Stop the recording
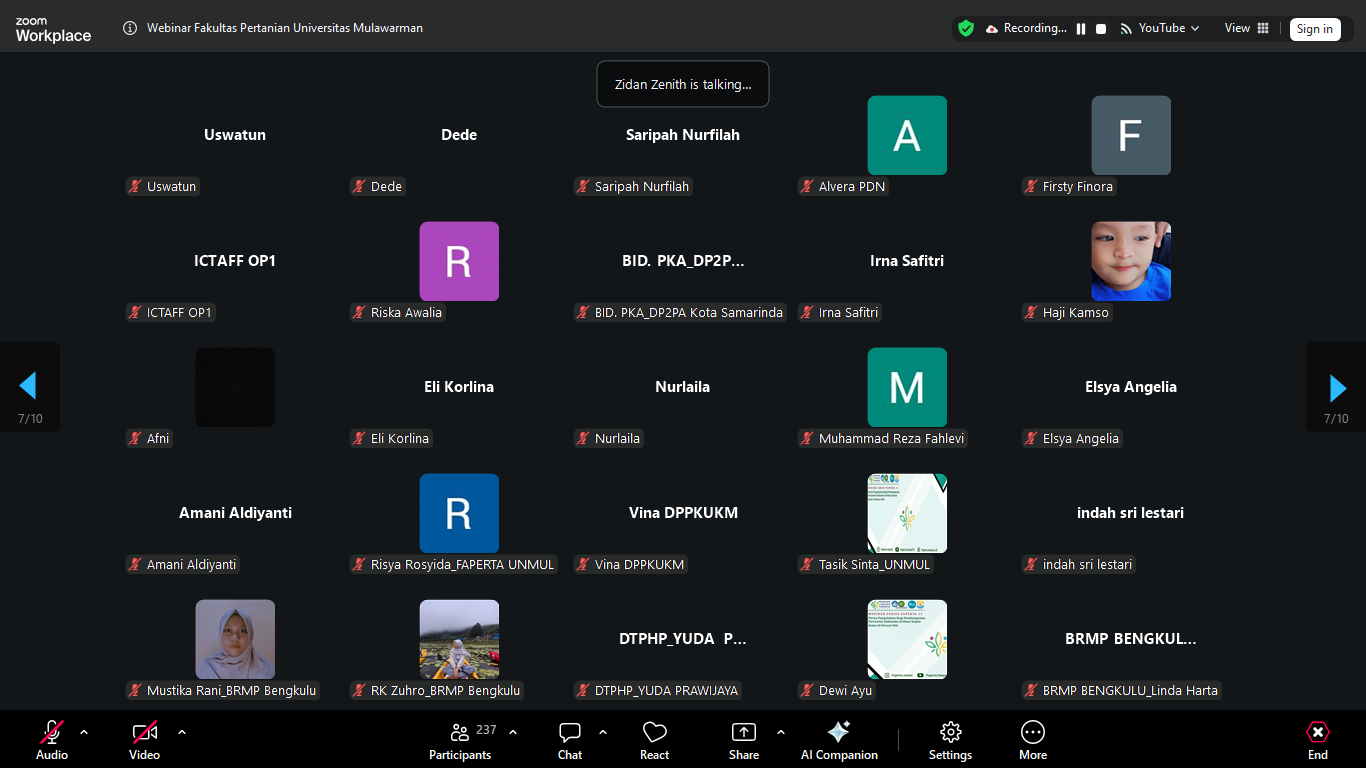This screenshot has width=1366, height=768. pyautogui.click(x=1101, y=29)
